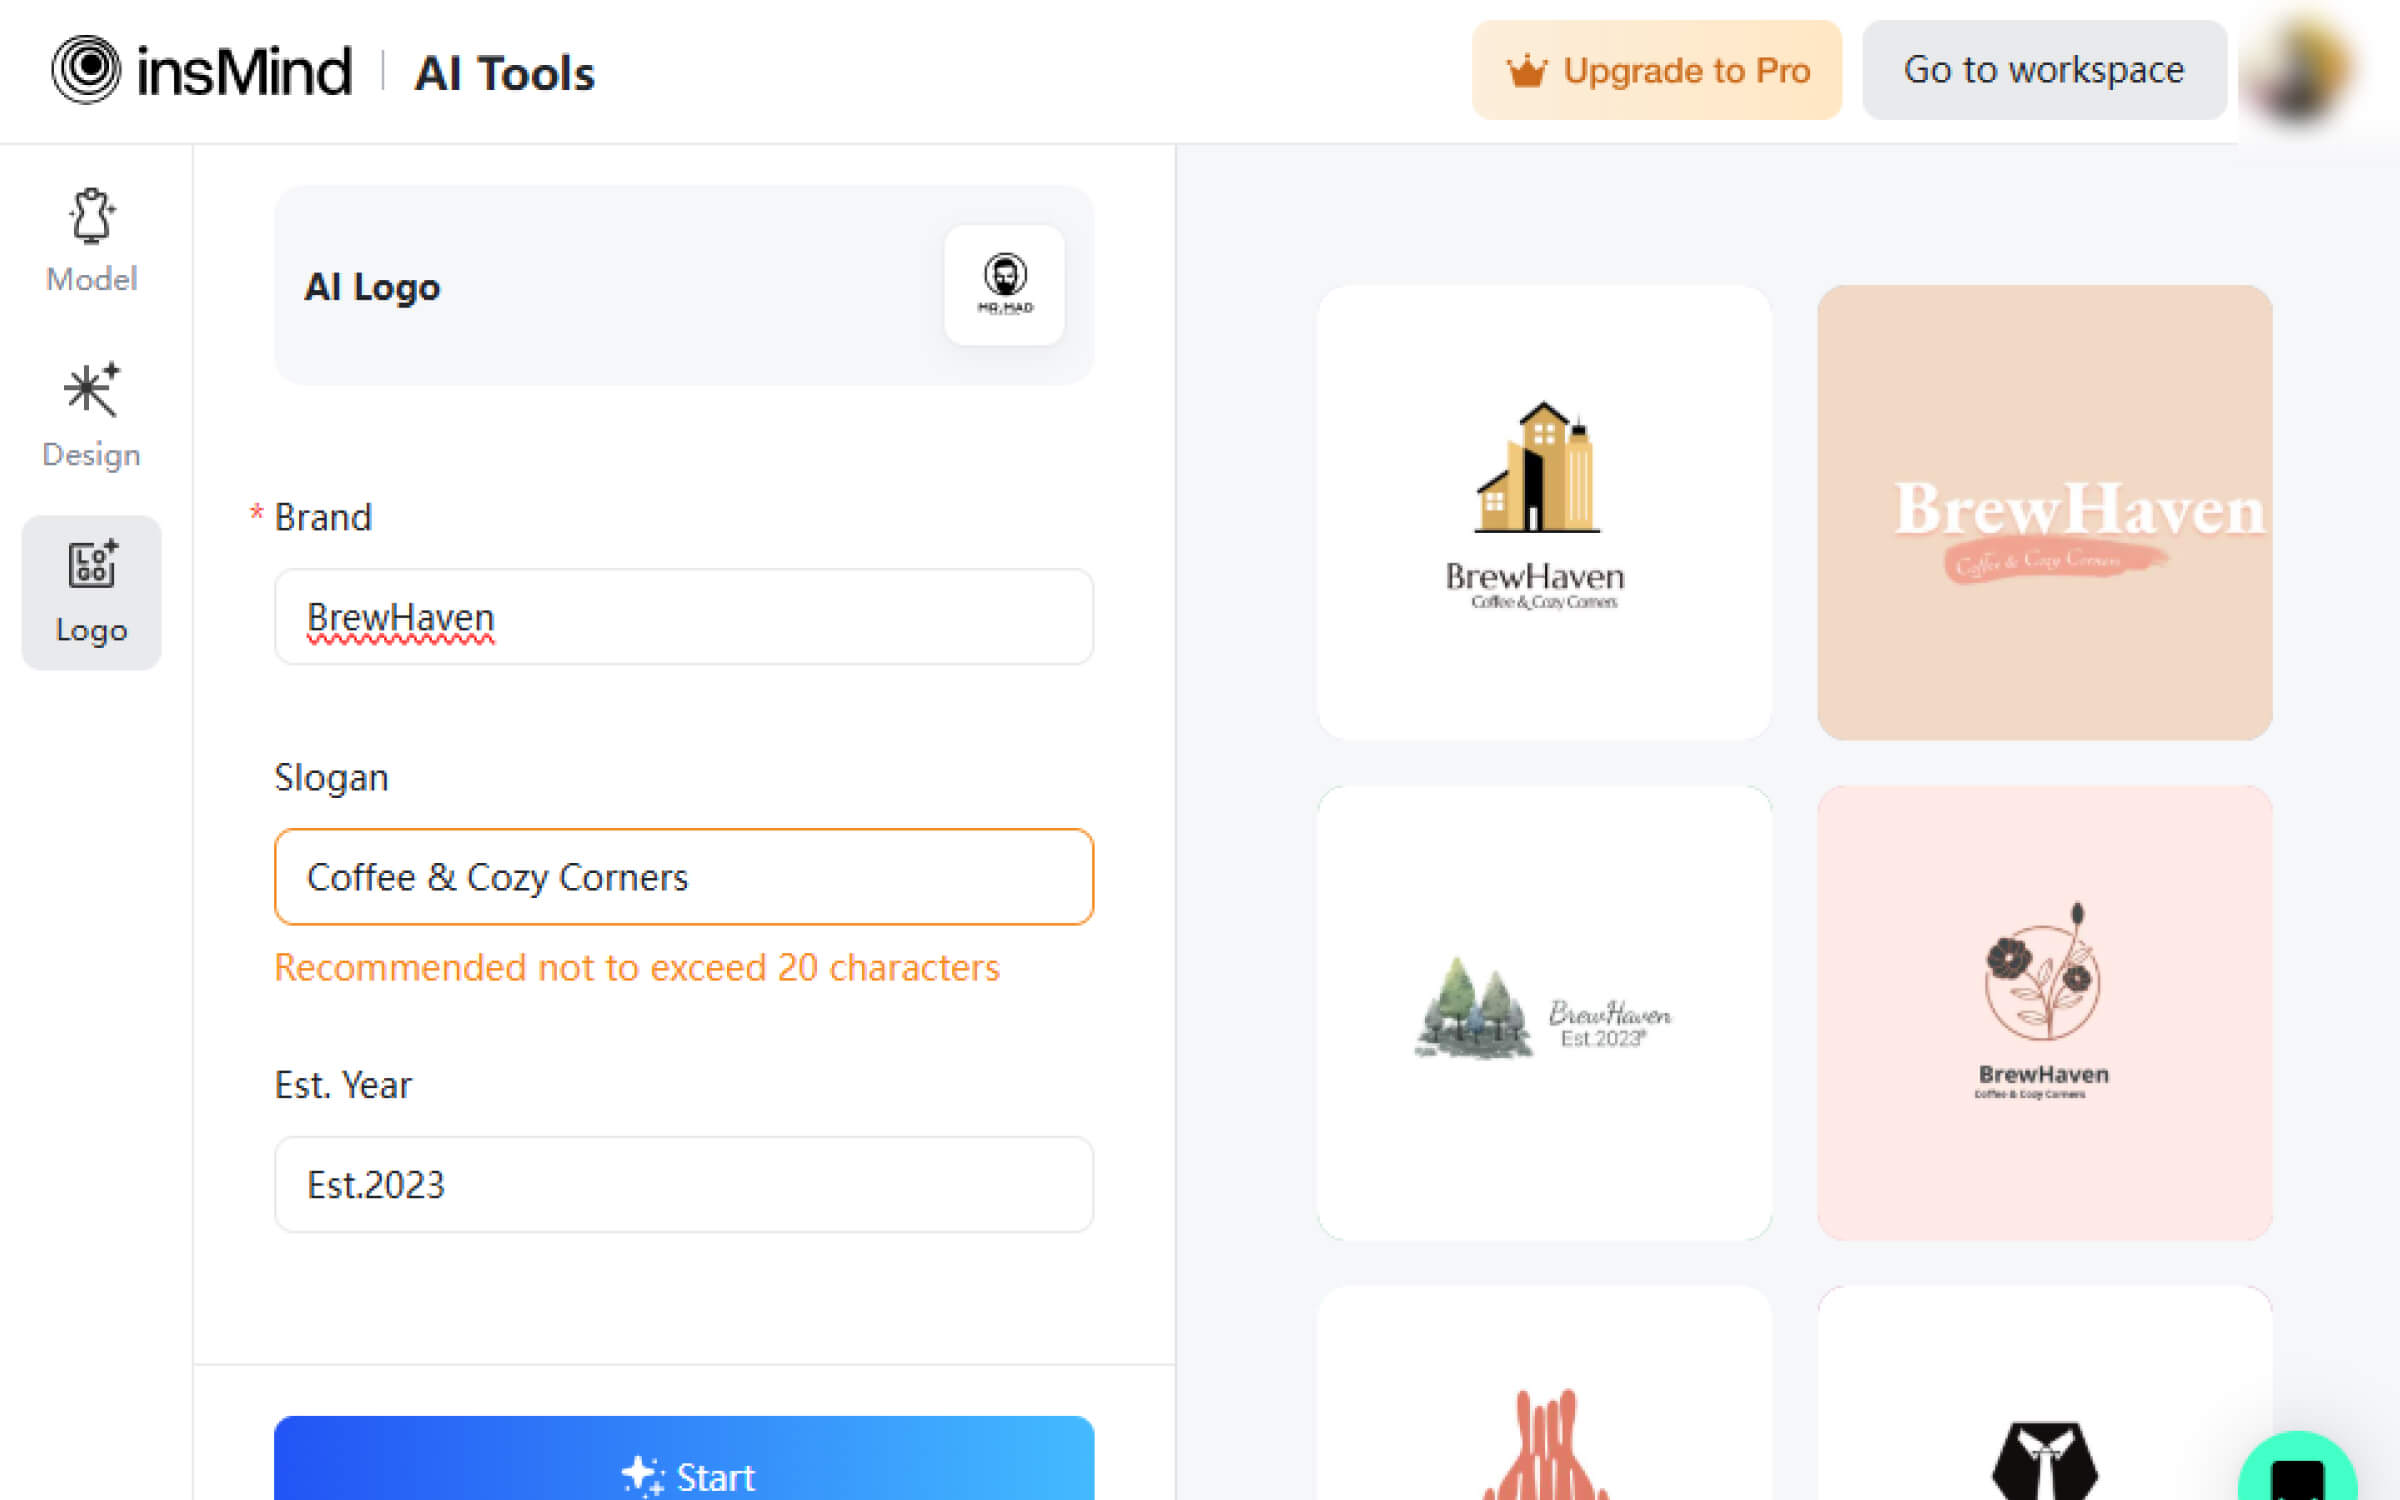Select the gold building BrewHaven logo
2400x1500 pixels.
point(1544,512)
